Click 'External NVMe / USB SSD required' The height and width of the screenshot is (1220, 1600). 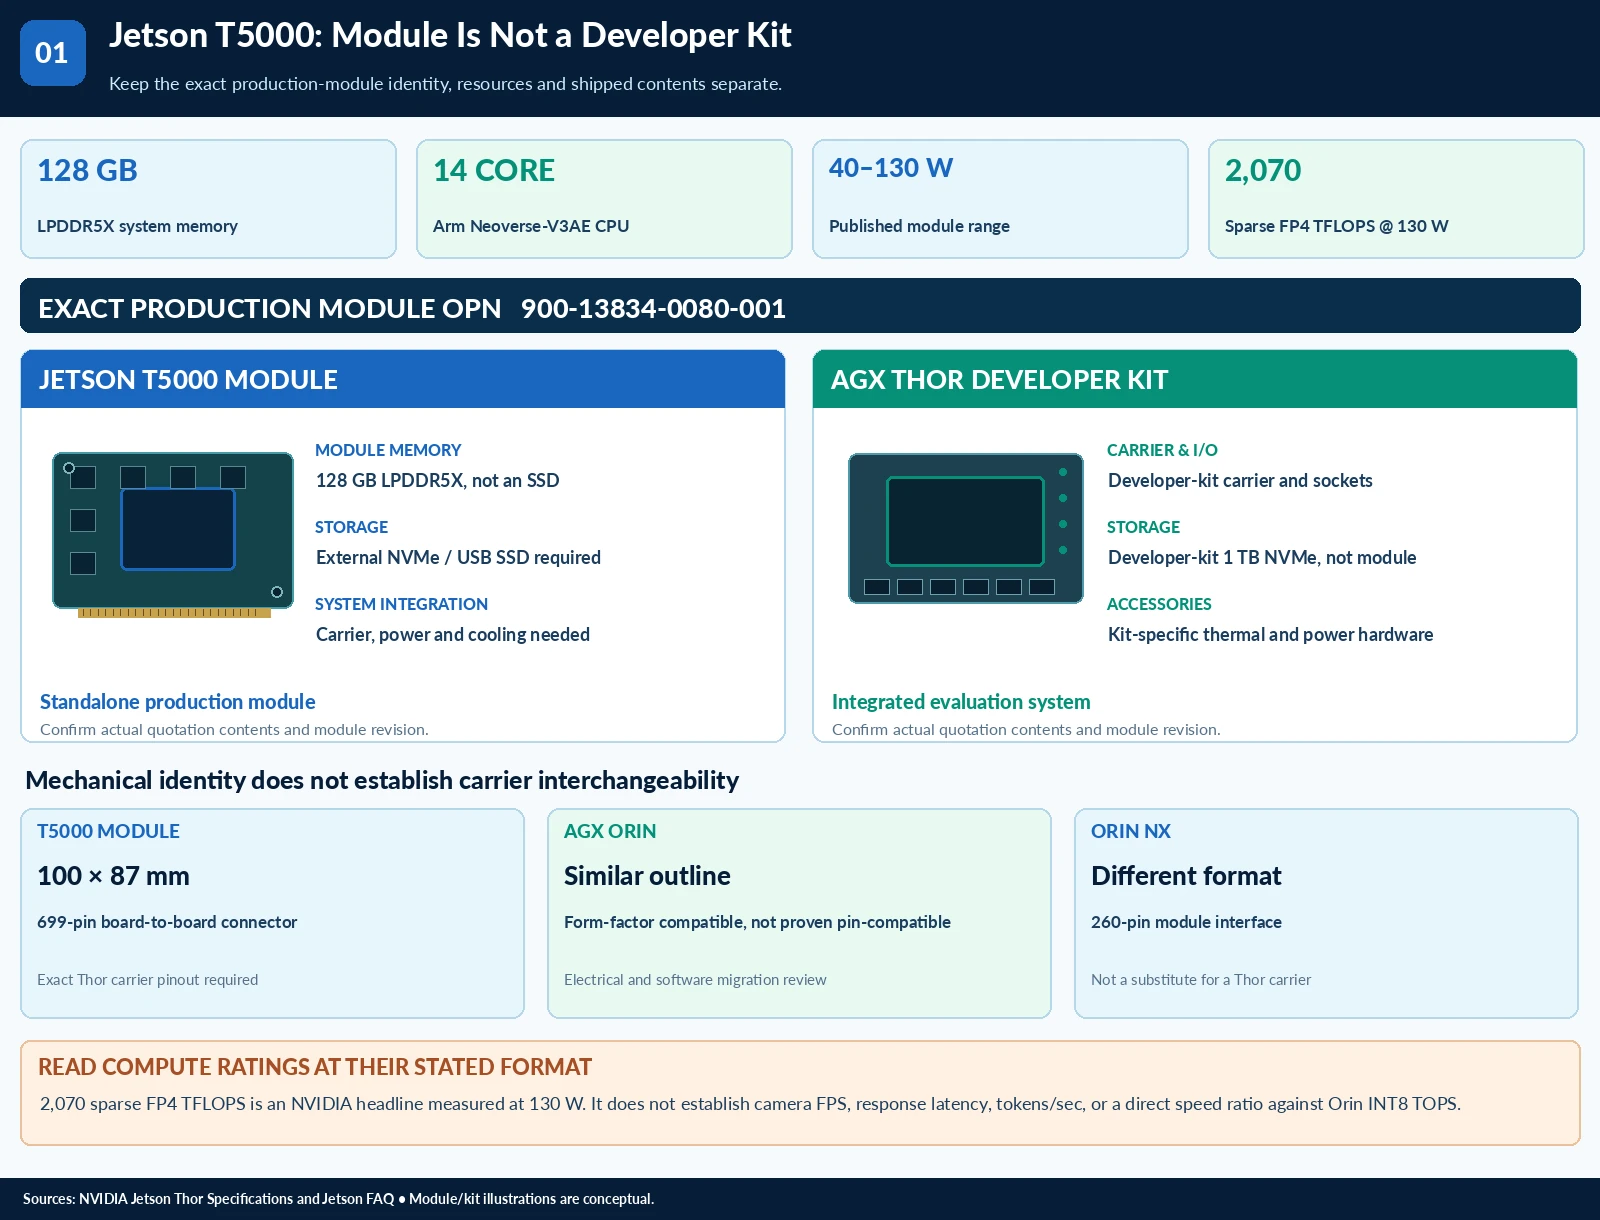pos(458,557)
